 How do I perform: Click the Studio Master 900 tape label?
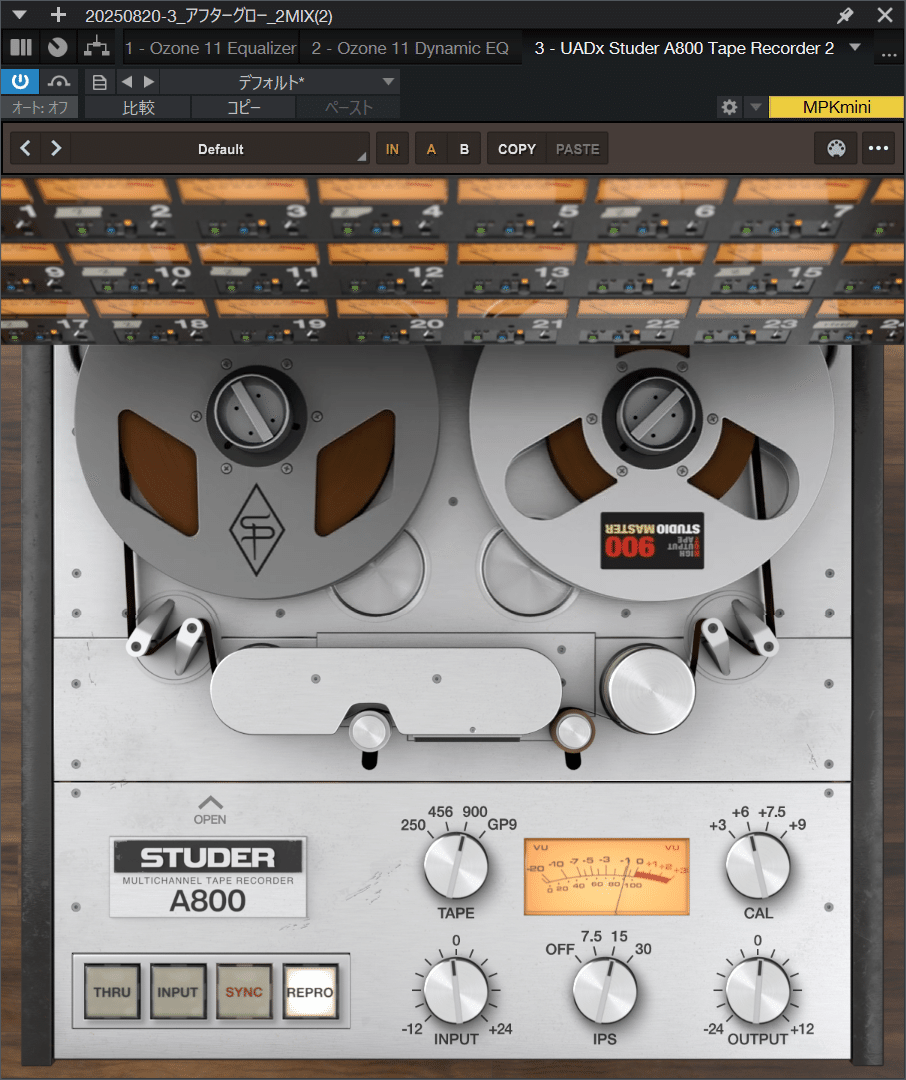click(652, 540)
